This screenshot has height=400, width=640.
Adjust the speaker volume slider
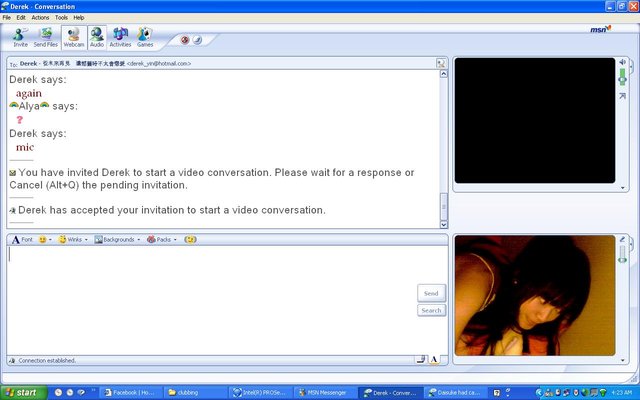(622, 80)
